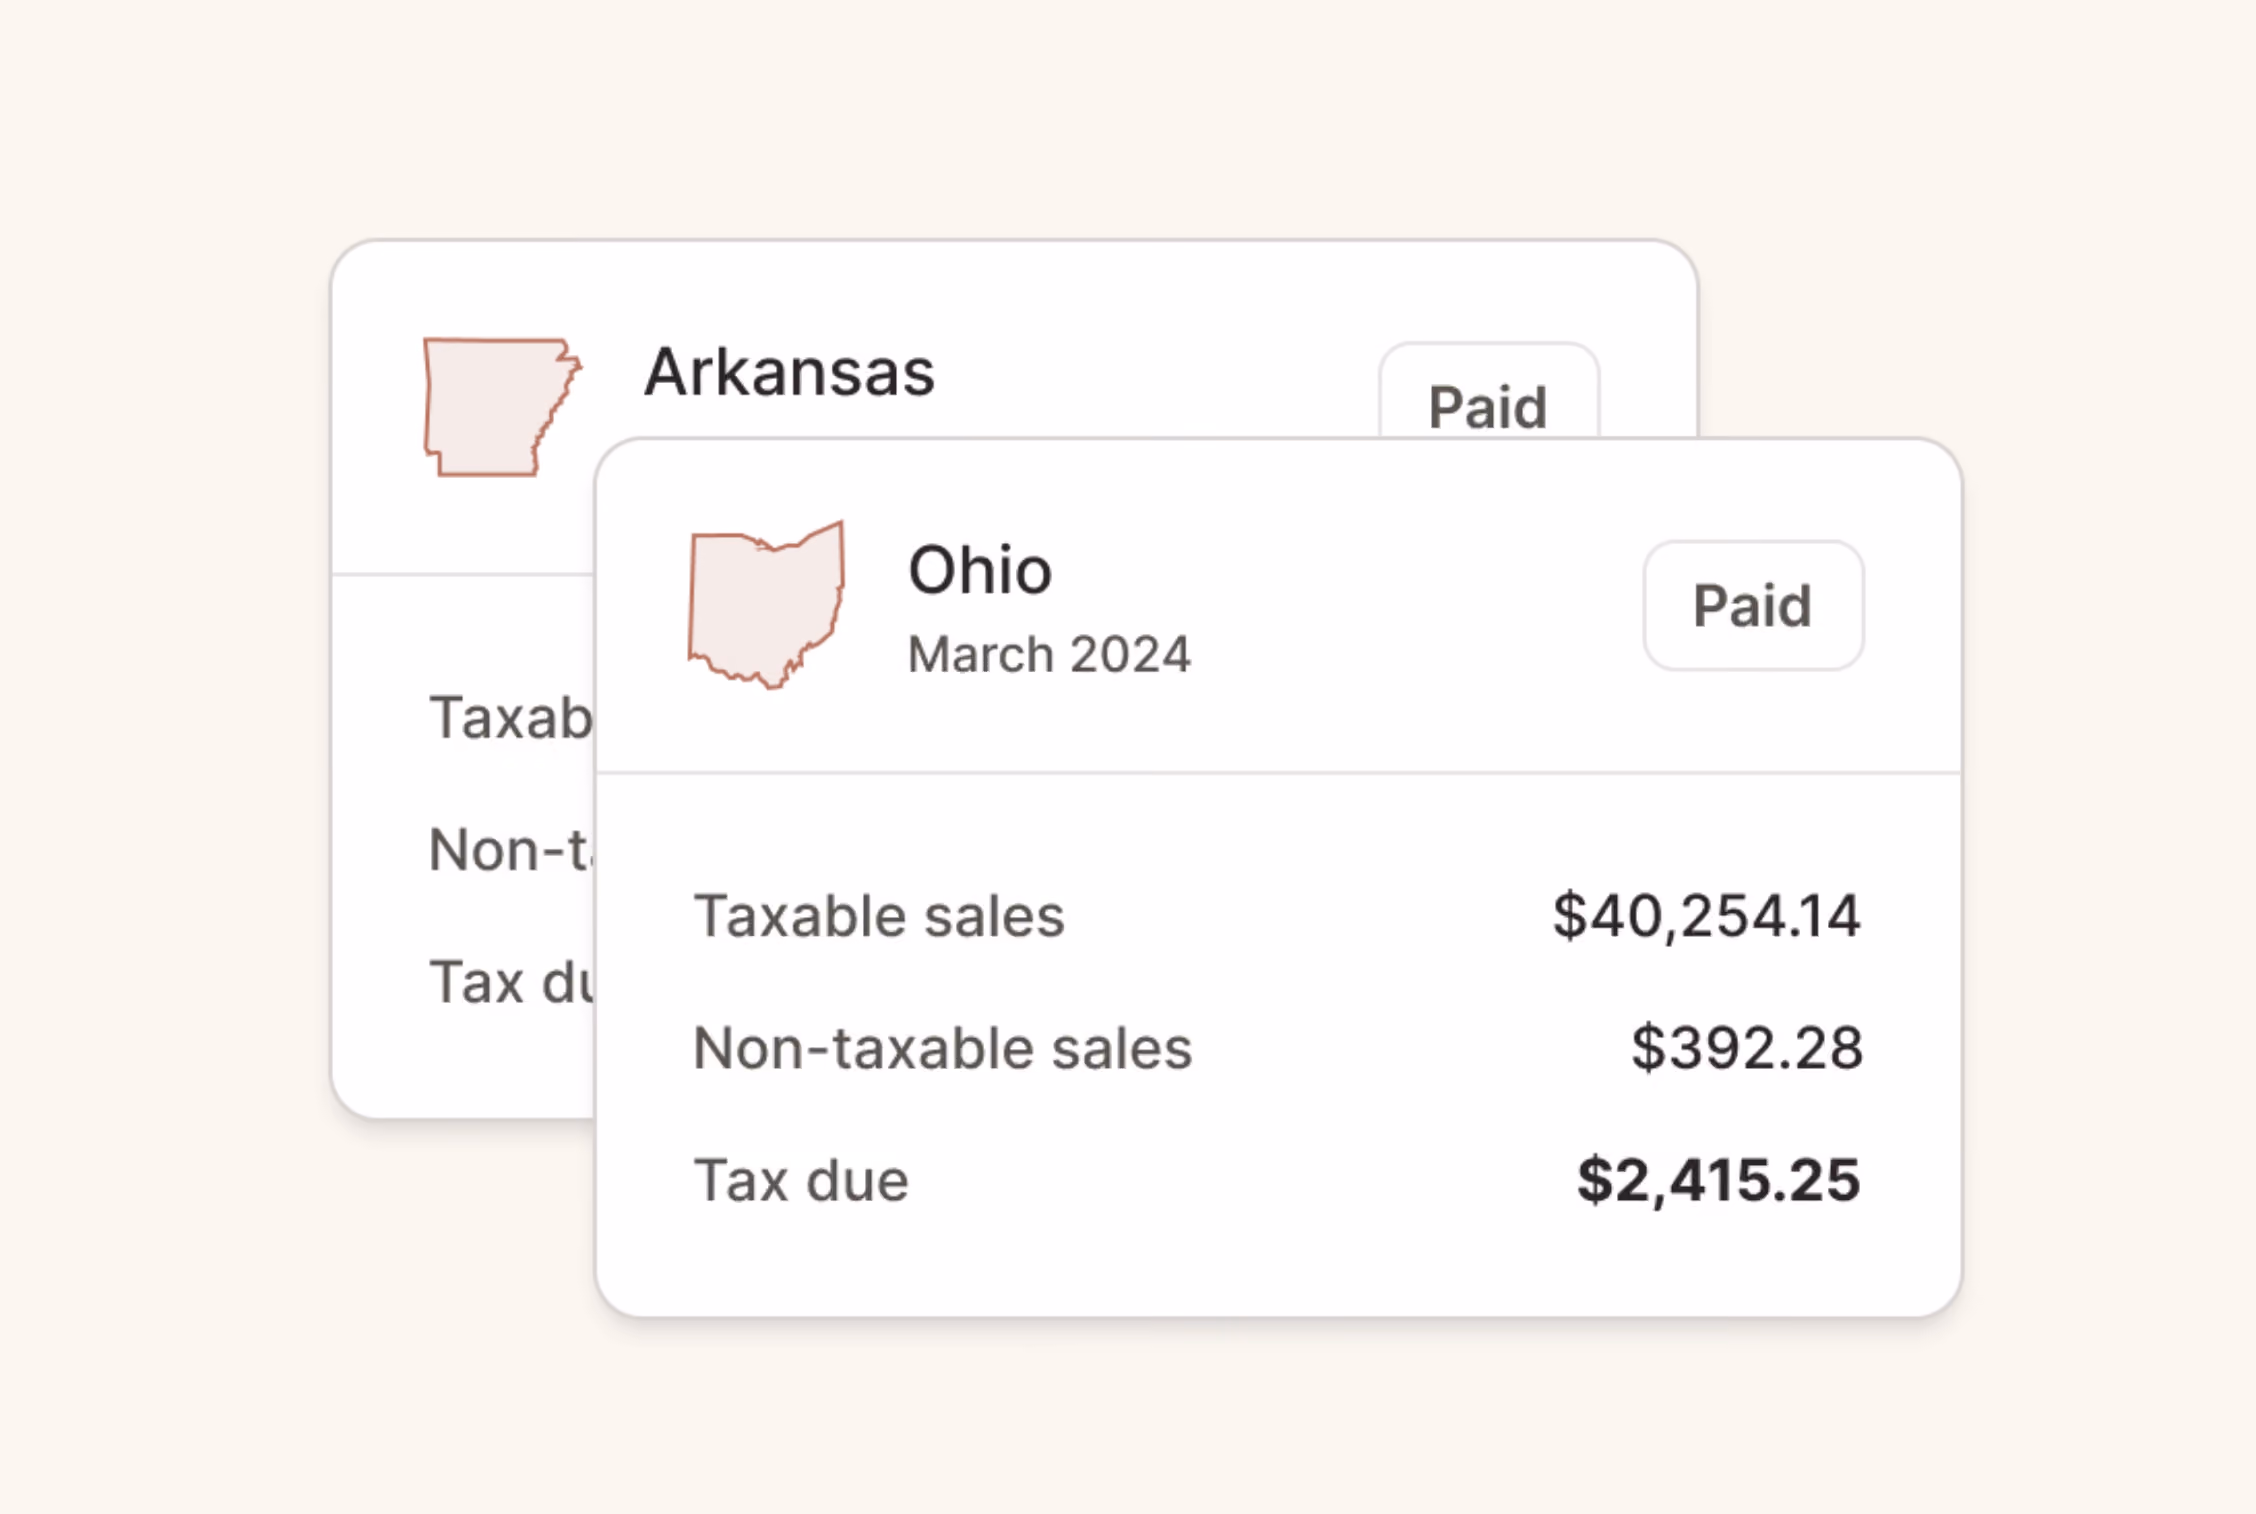Image resolution: width=2256 pixels, height=1514 pixels.
Task: Click the March 2024 period label
Action: click(x=1049, y=655)
